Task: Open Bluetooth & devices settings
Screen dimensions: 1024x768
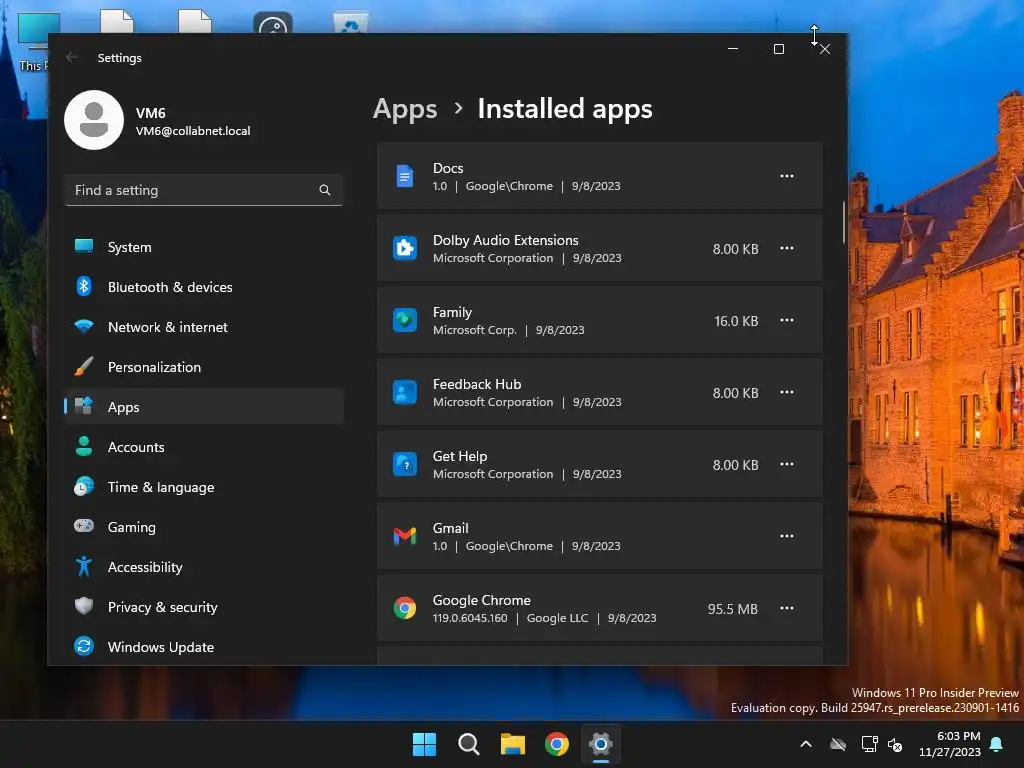Action: click(204, 287)
